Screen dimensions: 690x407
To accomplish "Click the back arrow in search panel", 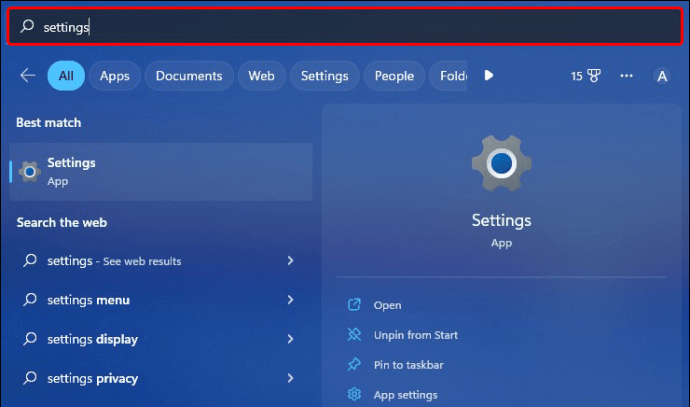I will click(x=27, y=76).
